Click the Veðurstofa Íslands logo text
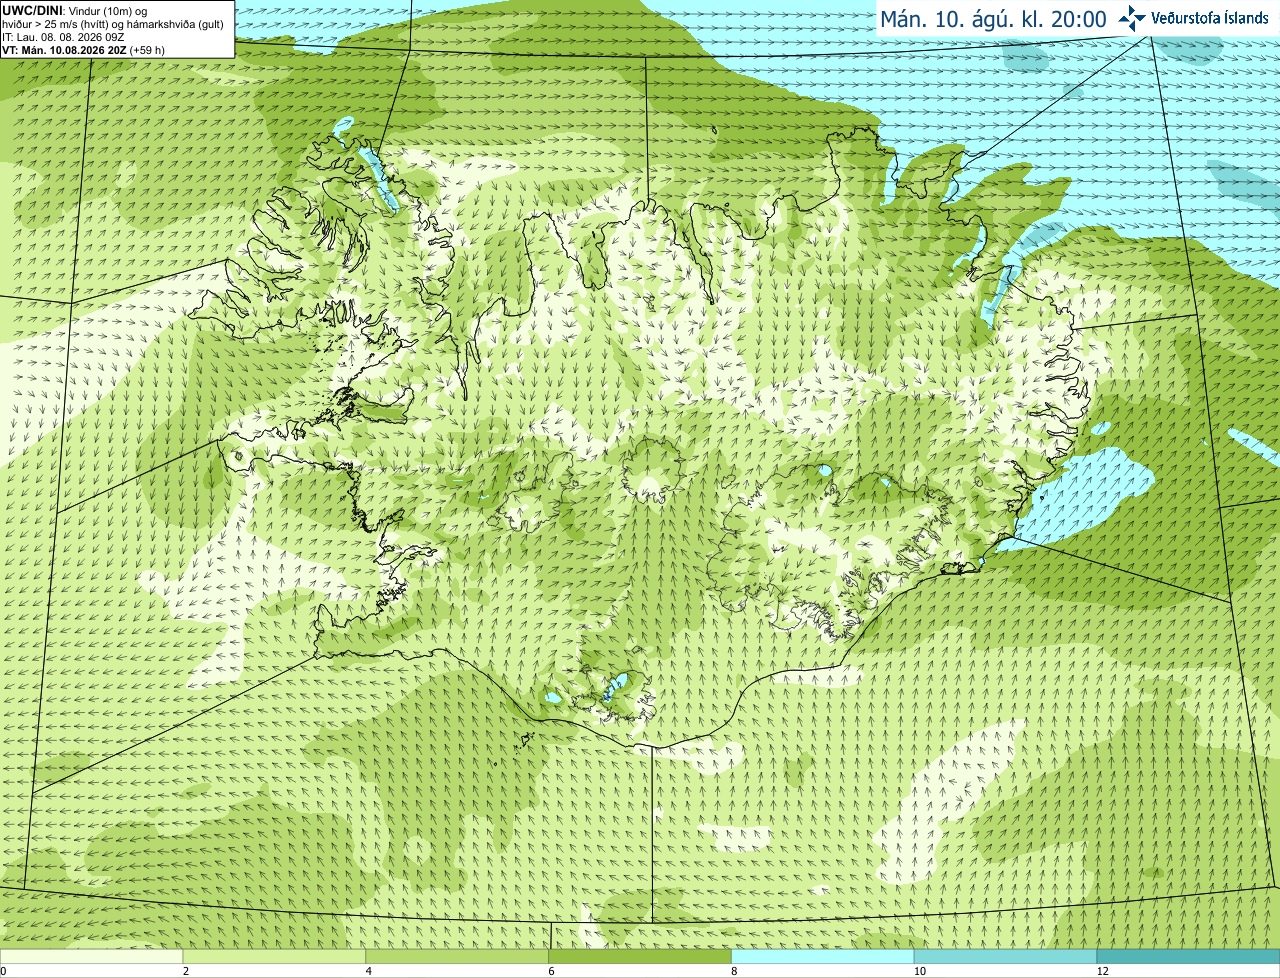The height and width of the screenshot is (978, 1280). (1209, 18)
